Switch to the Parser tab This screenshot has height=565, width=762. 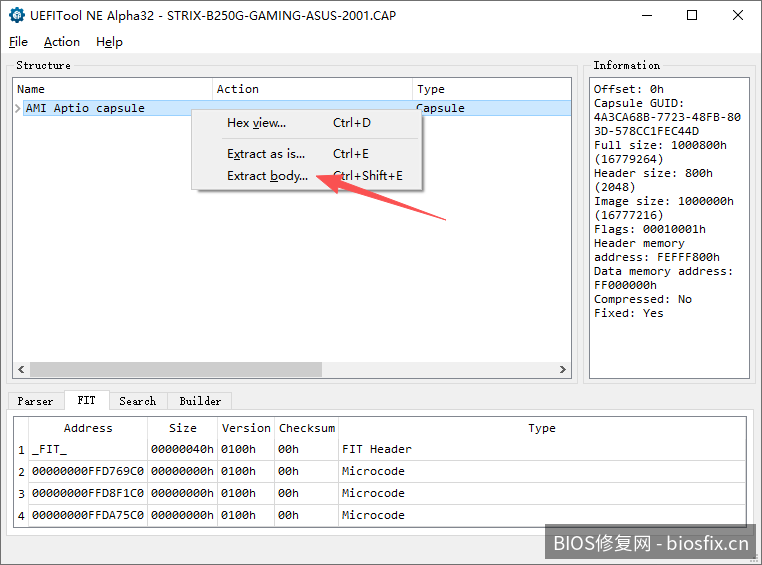(x=35, y=401)
